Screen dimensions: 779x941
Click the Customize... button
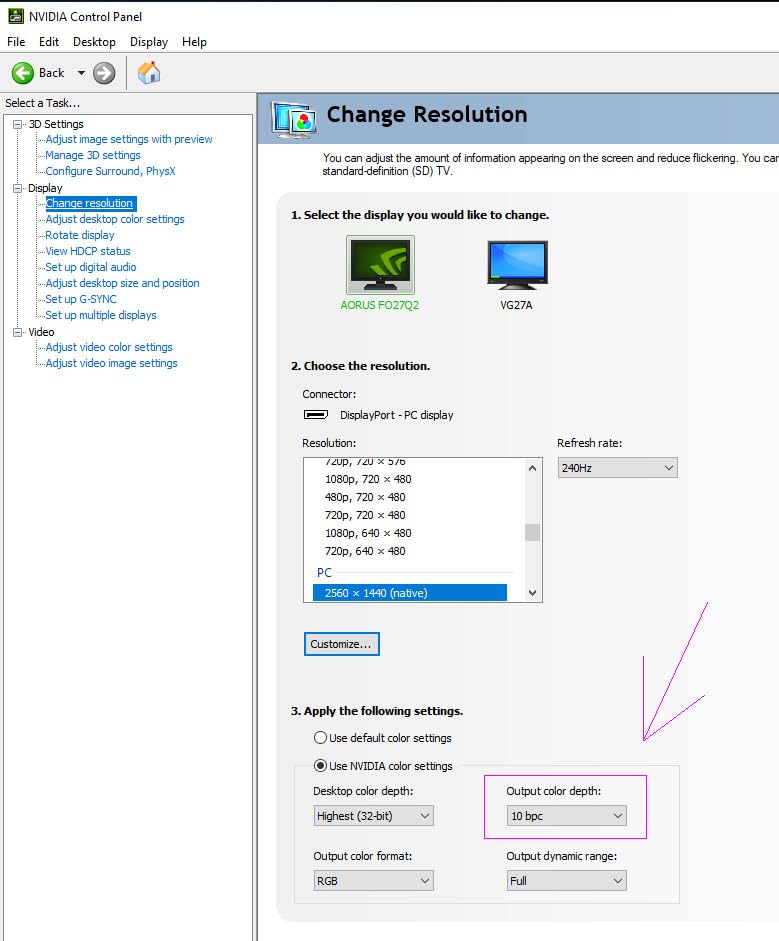tap(341, 644)
